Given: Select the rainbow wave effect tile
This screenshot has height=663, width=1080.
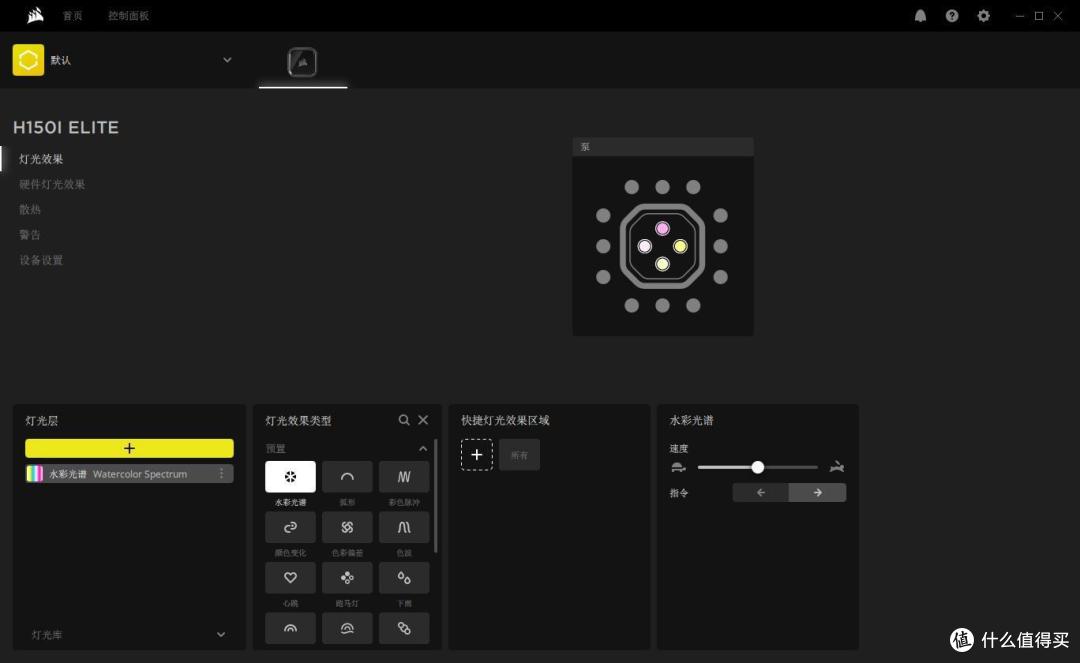Looking at the screenshot, I should [347, 628].
